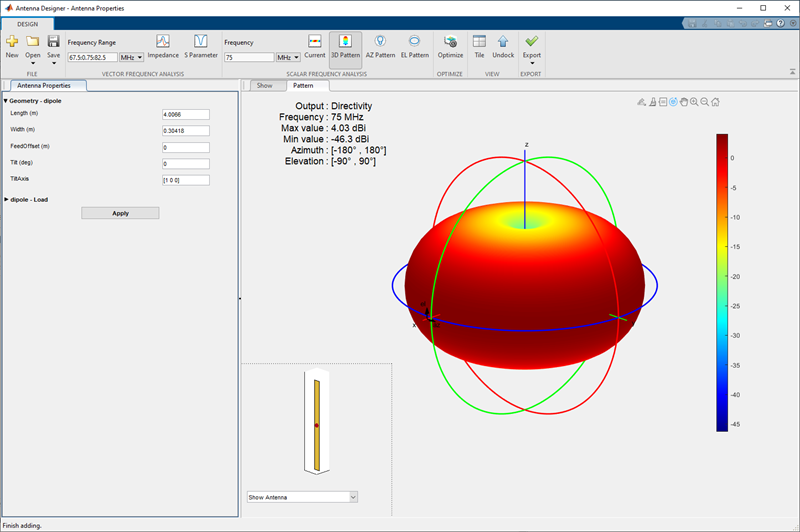Click the Length (m) input field
800x532 pixels.
[185, 114]
